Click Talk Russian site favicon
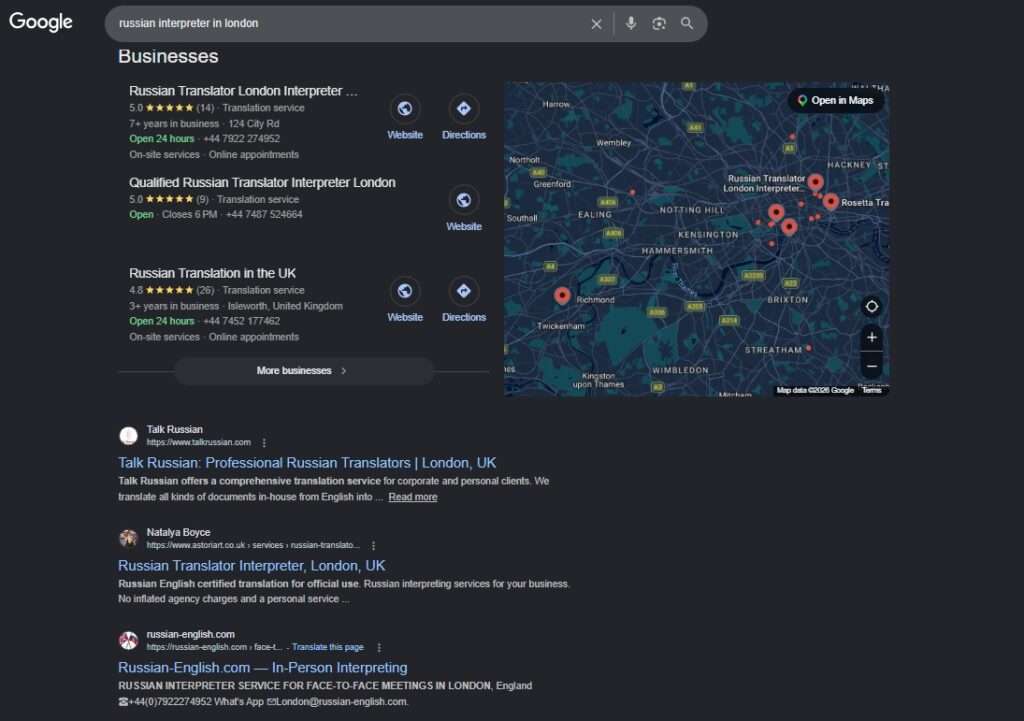 [129, 436]
